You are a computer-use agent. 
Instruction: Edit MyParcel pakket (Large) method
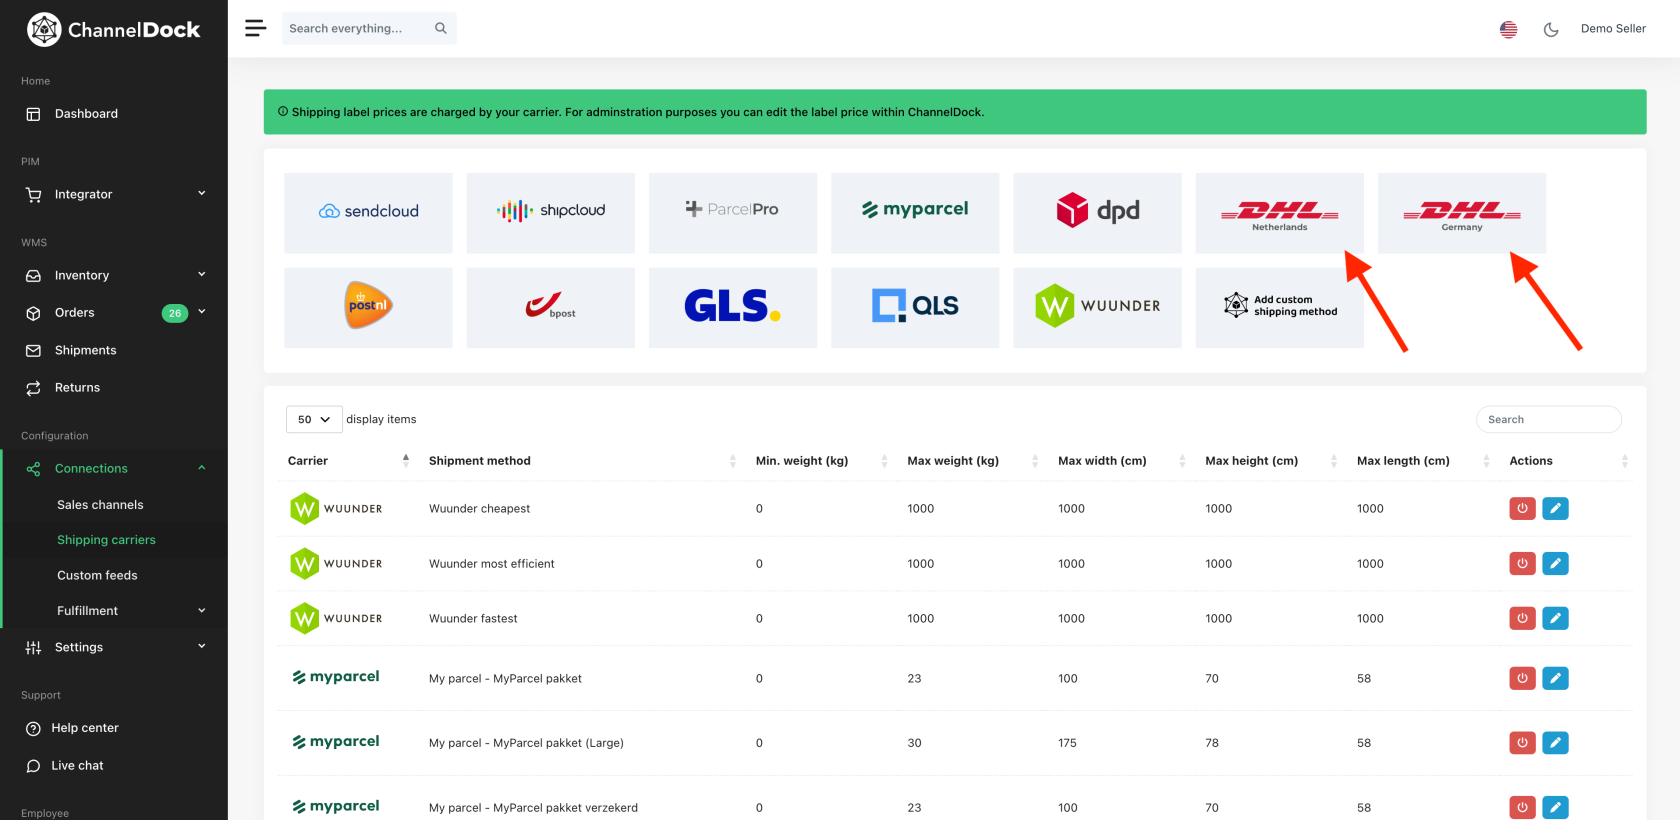coord(1555,743)
